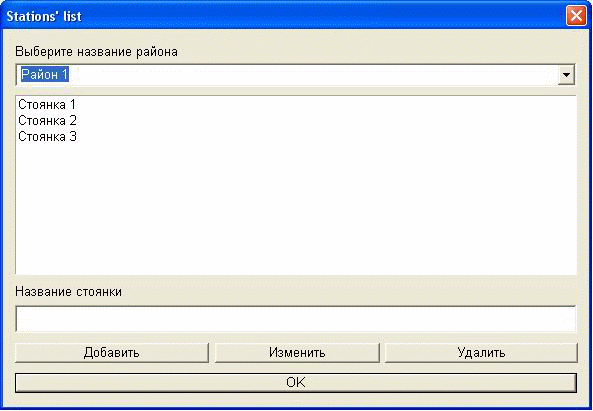Click empty title bar area
This screenshot has height=411, width=593.
click(321, 17)
